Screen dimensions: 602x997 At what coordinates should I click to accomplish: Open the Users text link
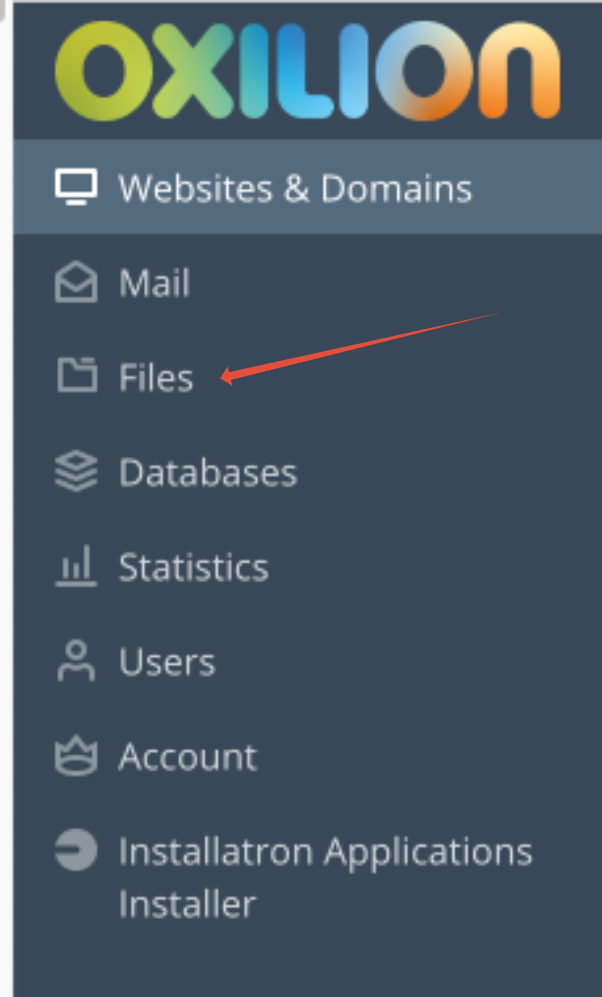167,662
